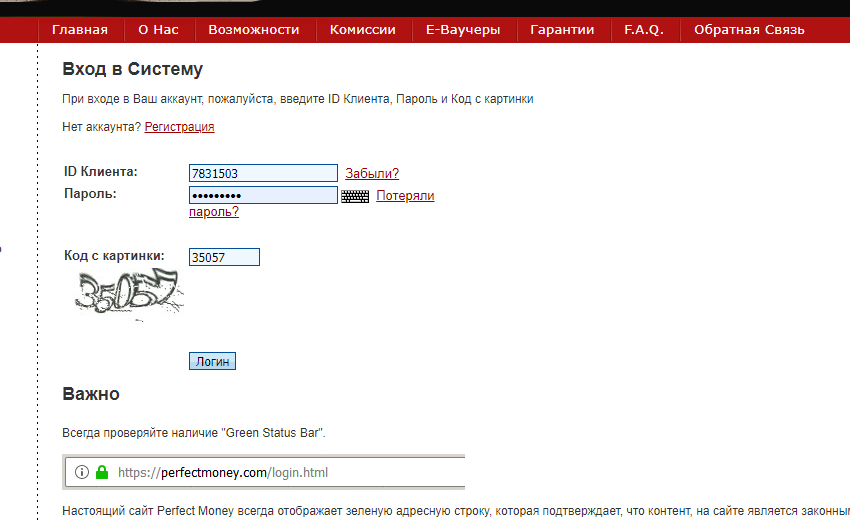Open the Возможности section
The image size is (850, 520).
pyautogui.click(x=254, y=30)
